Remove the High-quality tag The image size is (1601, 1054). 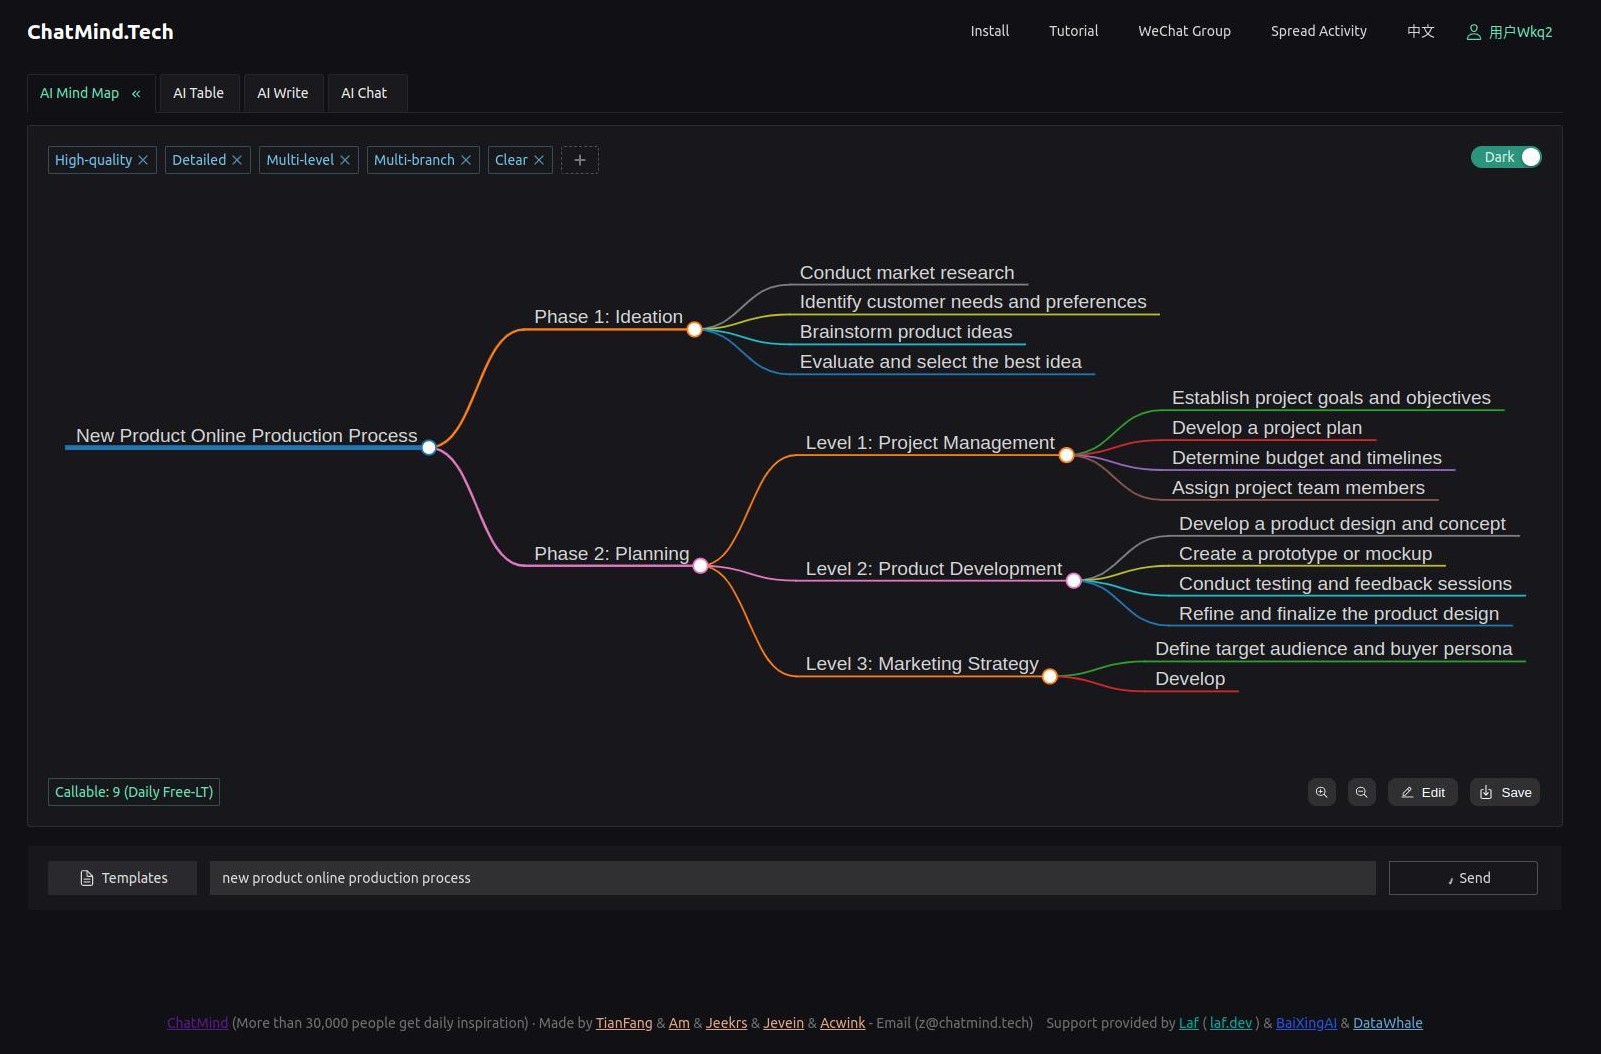point(143,160)
